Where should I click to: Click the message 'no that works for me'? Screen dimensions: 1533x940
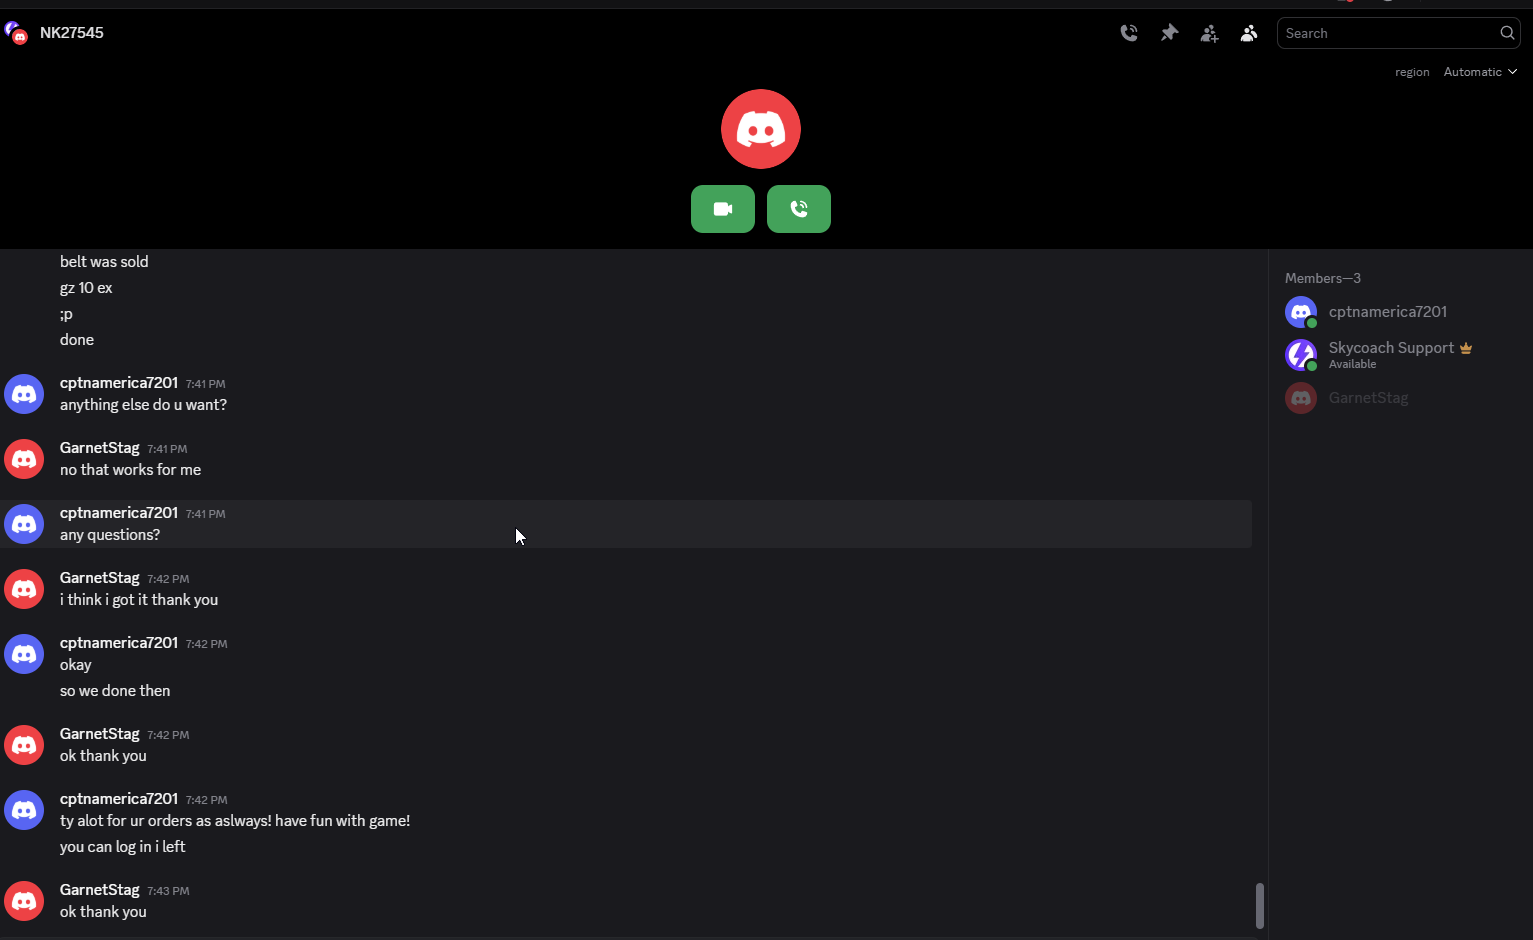(130, 470)
